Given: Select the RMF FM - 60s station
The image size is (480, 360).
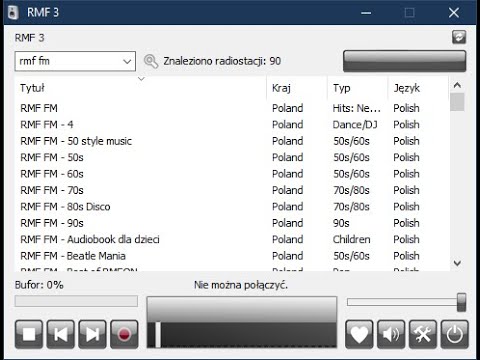Looking at the screenshot, I should 232,174.
